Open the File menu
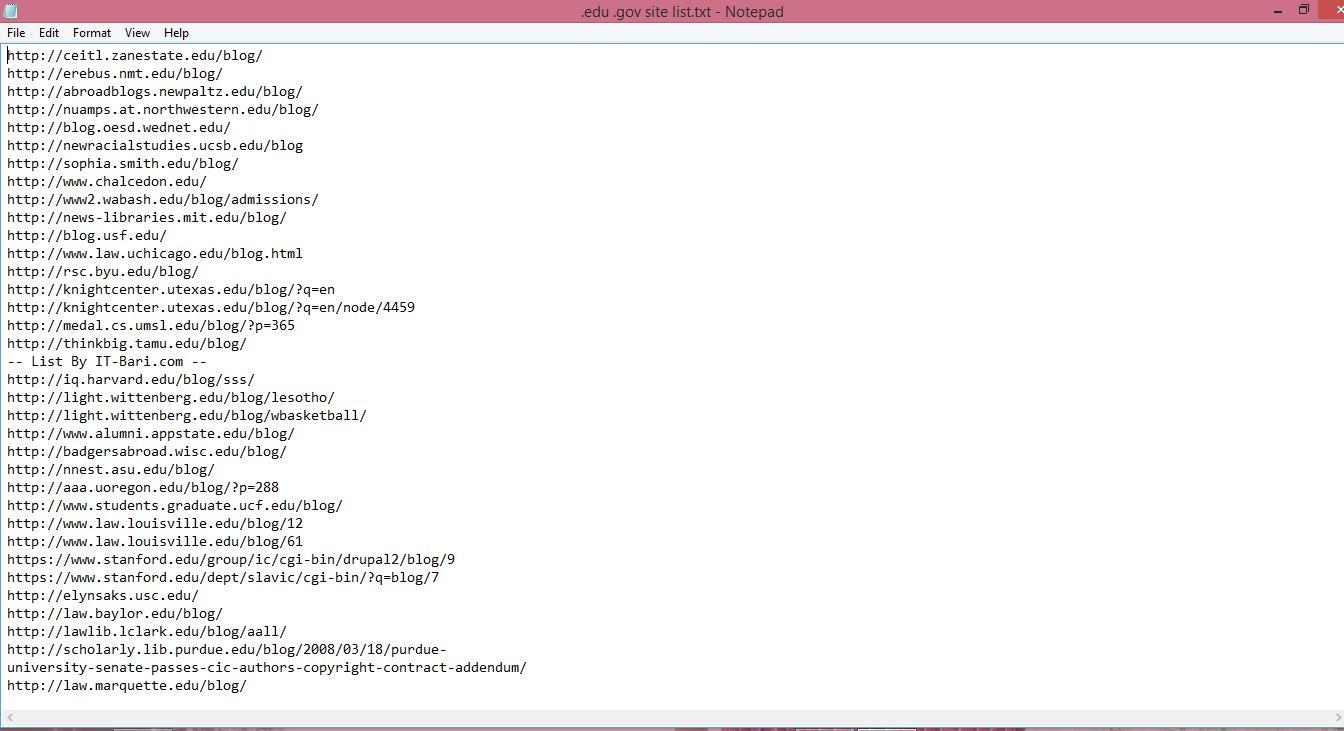 [x=16, y=33]
